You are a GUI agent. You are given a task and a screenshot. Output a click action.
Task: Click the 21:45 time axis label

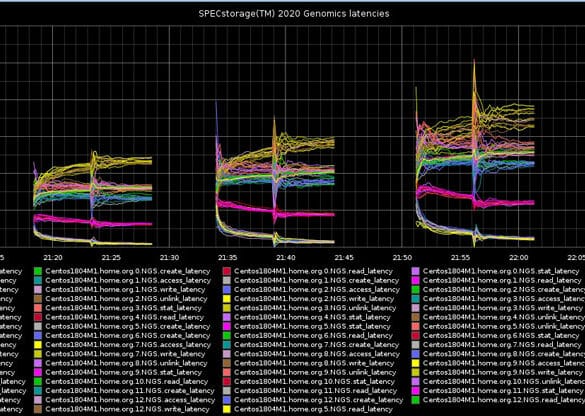[x=344, y=258]
